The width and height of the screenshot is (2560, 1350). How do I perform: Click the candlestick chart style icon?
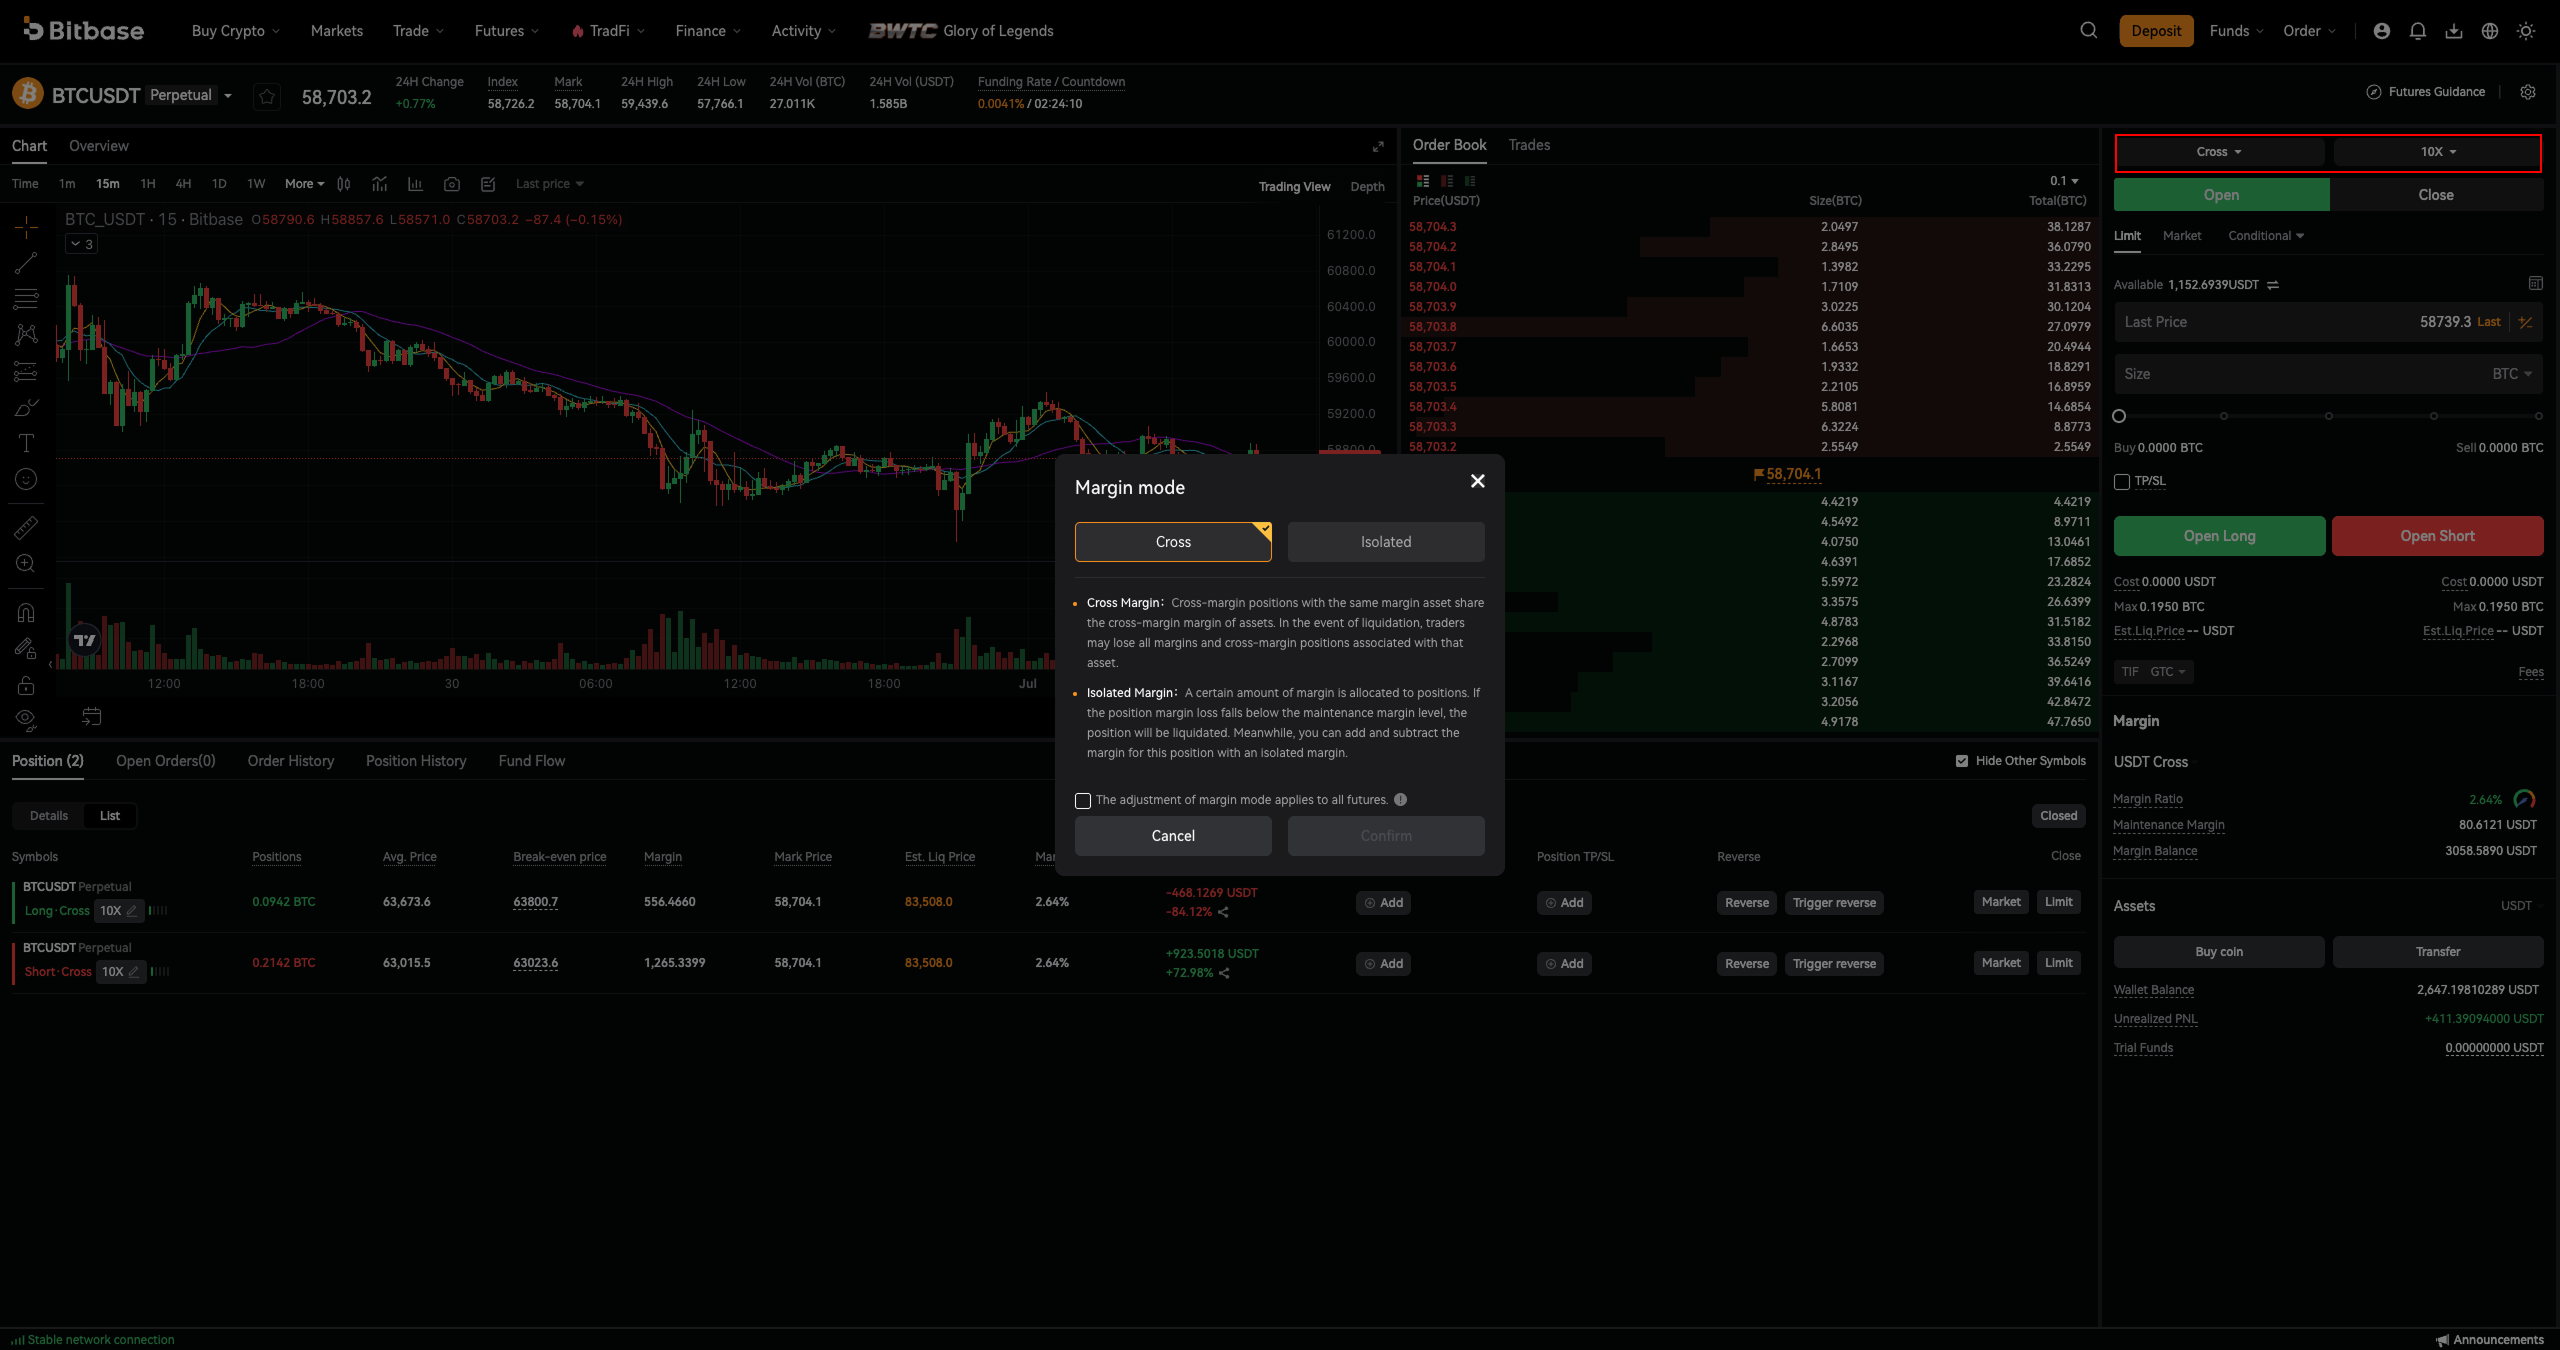(344, 184)
